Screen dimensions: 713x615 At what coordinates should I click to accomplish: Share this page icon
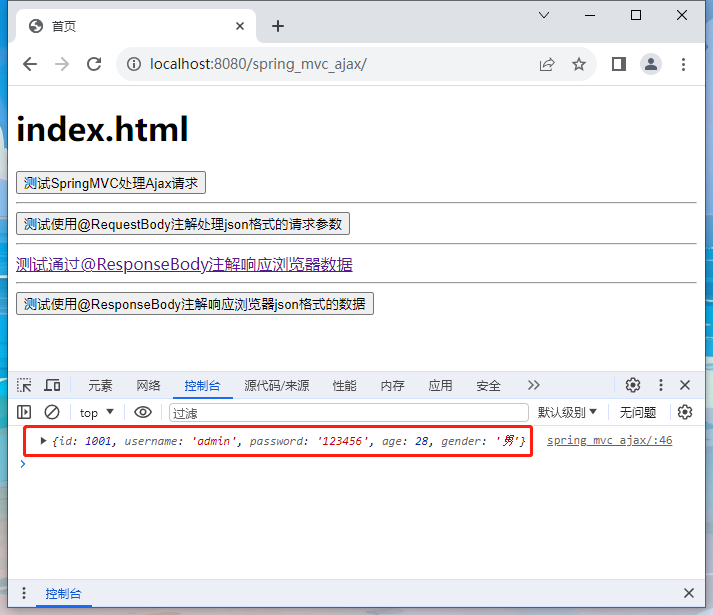point(547,64)
